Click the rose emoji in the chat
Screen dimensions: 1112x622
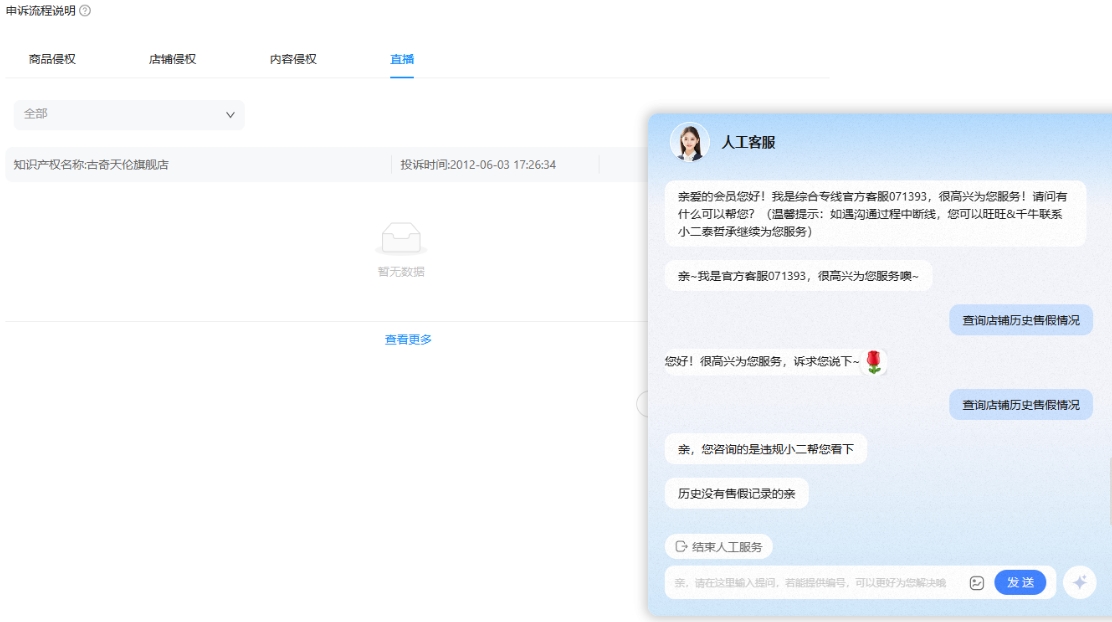click(x=873, y=362)
